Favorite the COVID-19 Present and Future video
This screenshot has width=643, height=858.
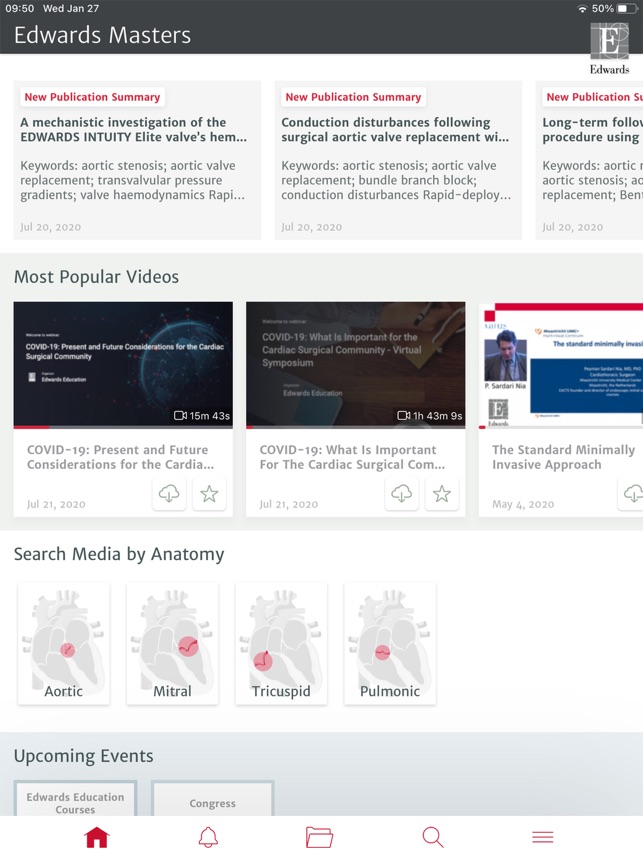[209, 494]
